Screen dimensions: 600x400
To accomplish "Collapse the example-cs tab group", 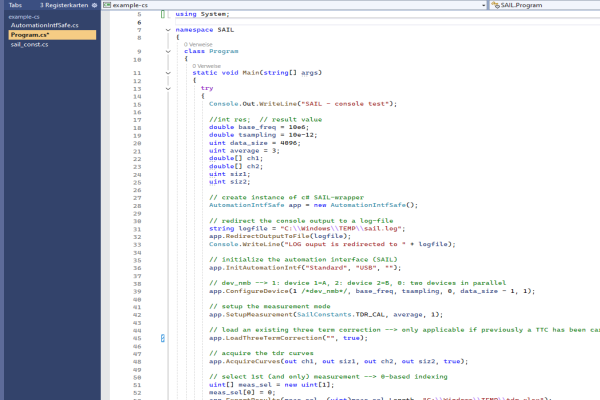I will click(x=21, y=17).
